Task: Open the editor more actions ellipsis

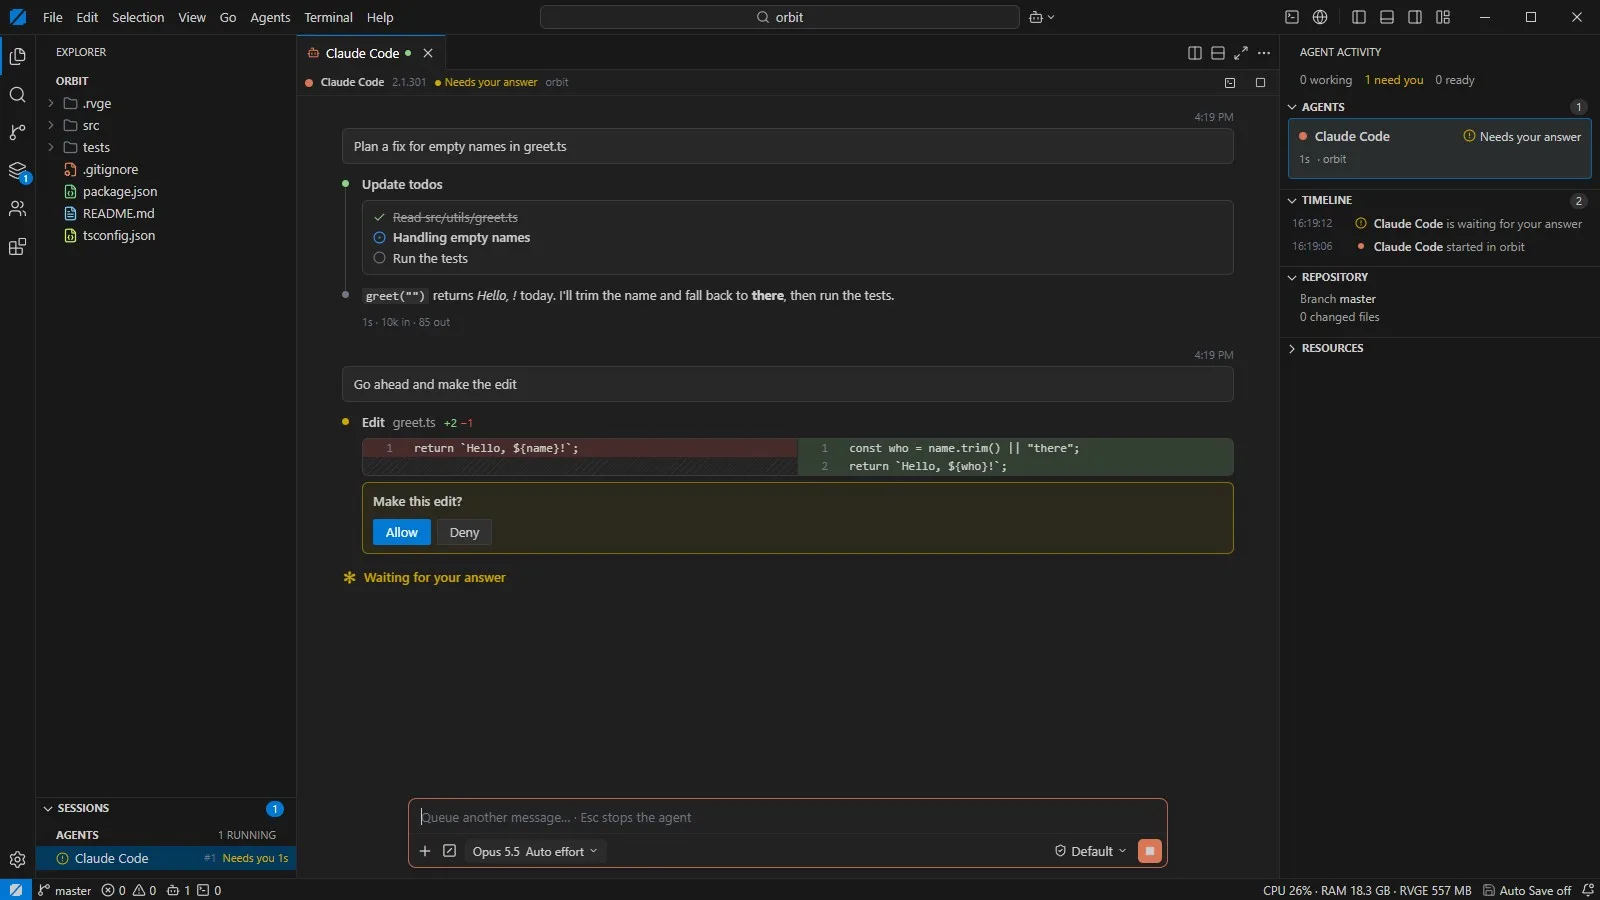Action: coord(1264,53)
